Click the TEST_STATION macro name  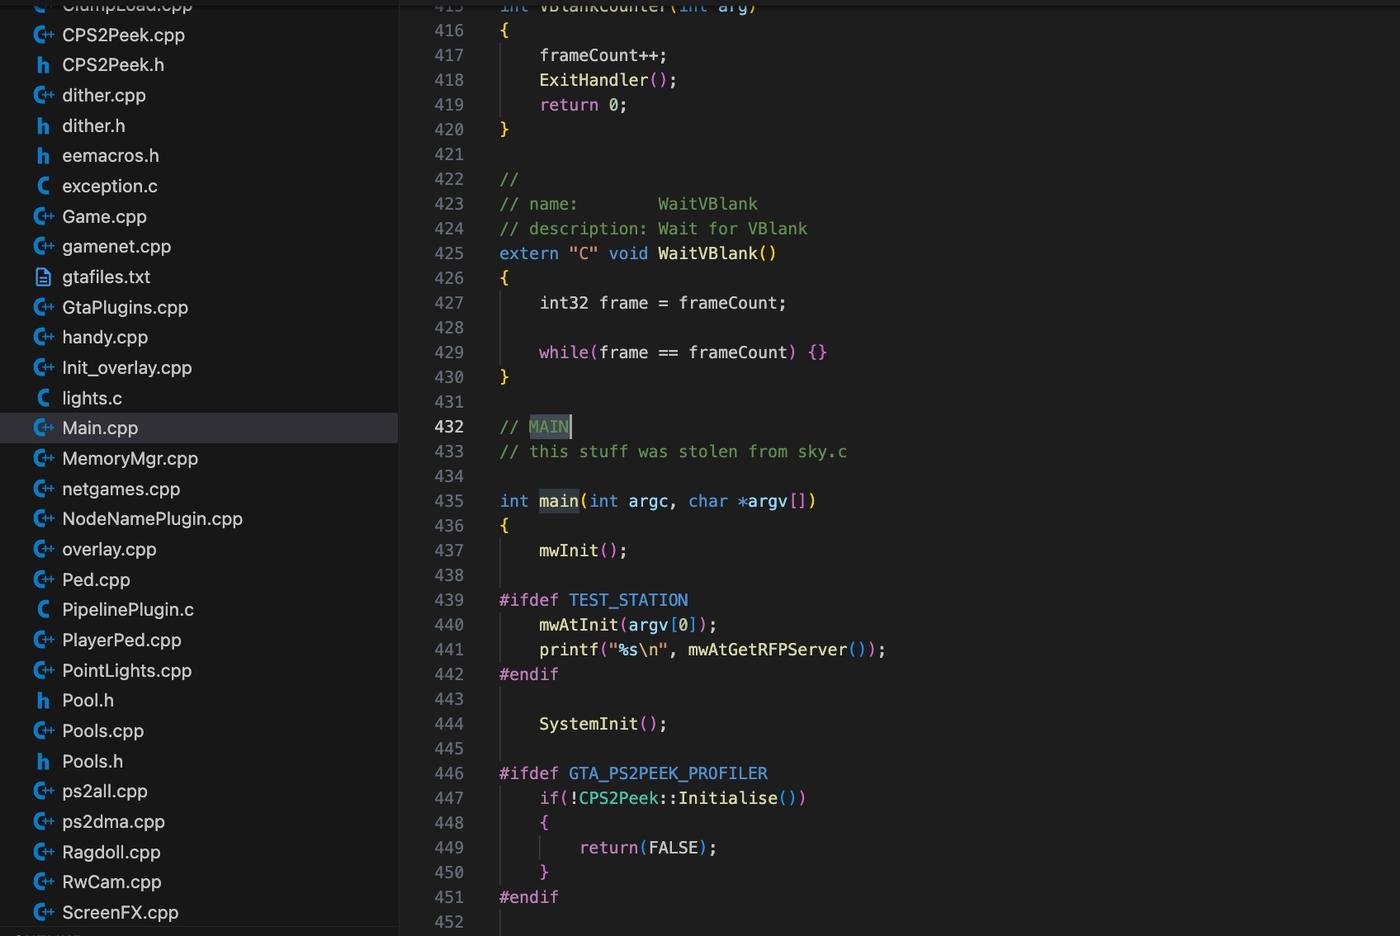628,600
